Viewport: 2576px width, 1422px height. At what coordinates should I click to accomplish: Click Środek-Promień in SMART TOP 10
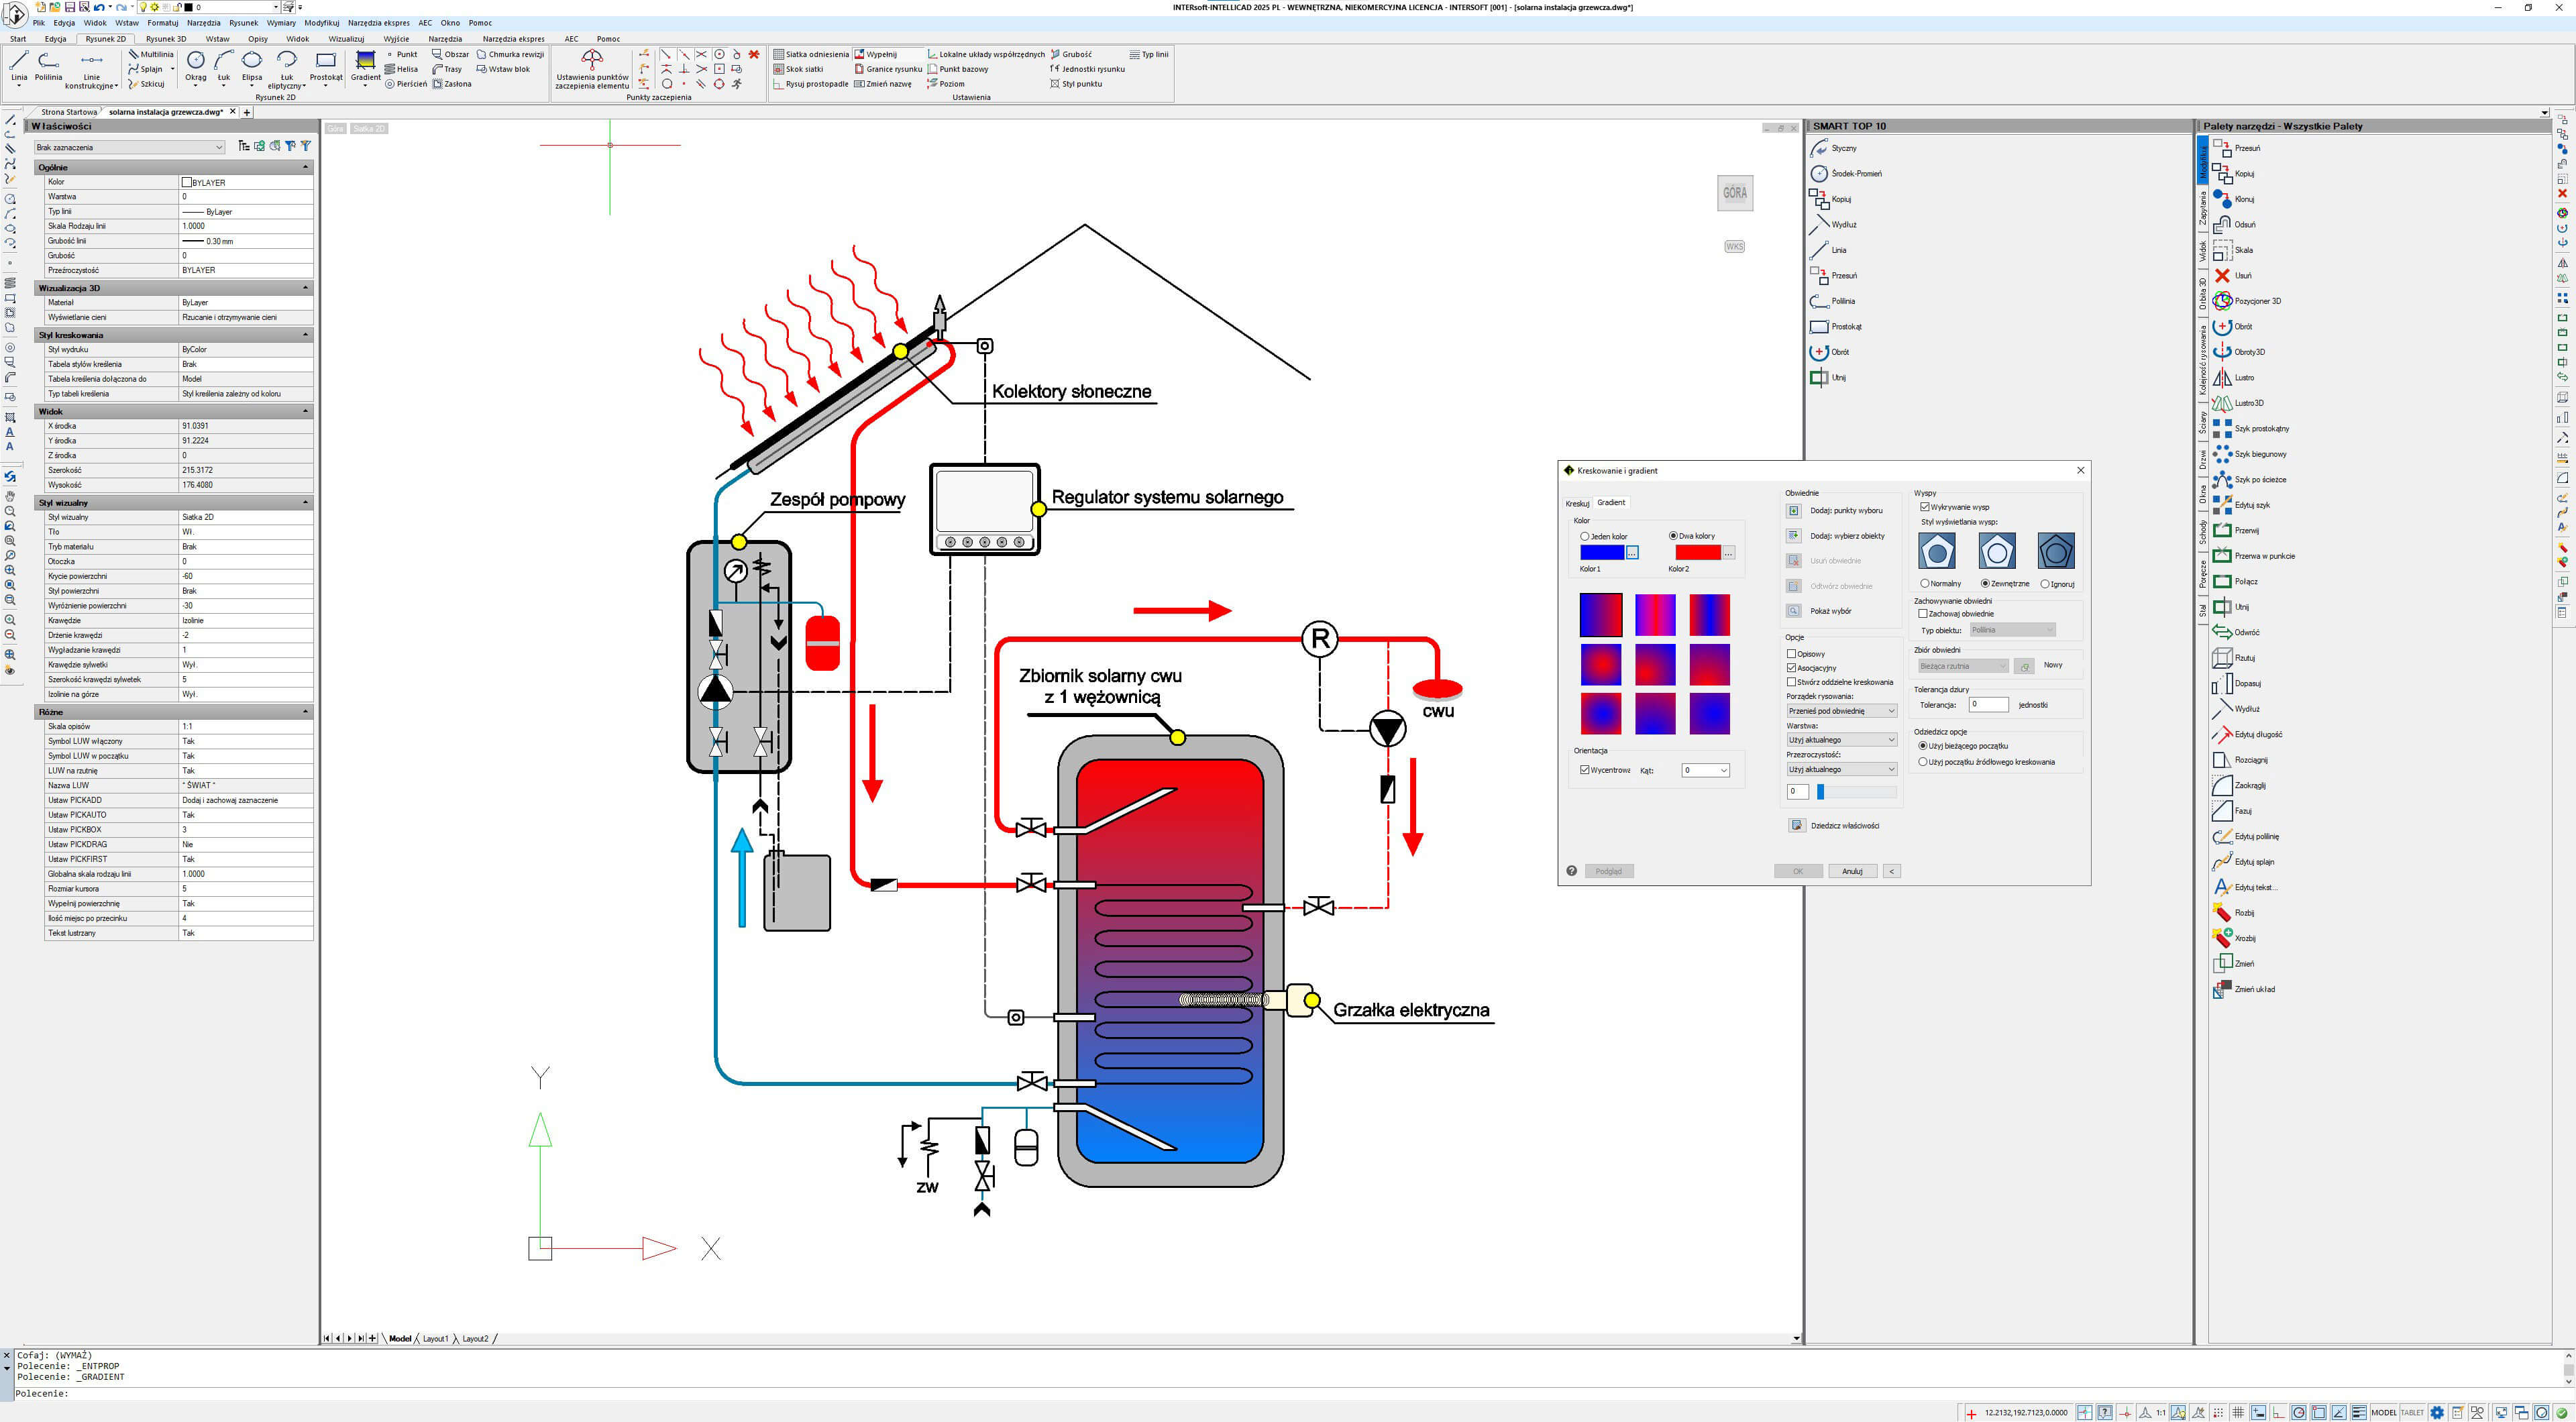point(1846,174)
